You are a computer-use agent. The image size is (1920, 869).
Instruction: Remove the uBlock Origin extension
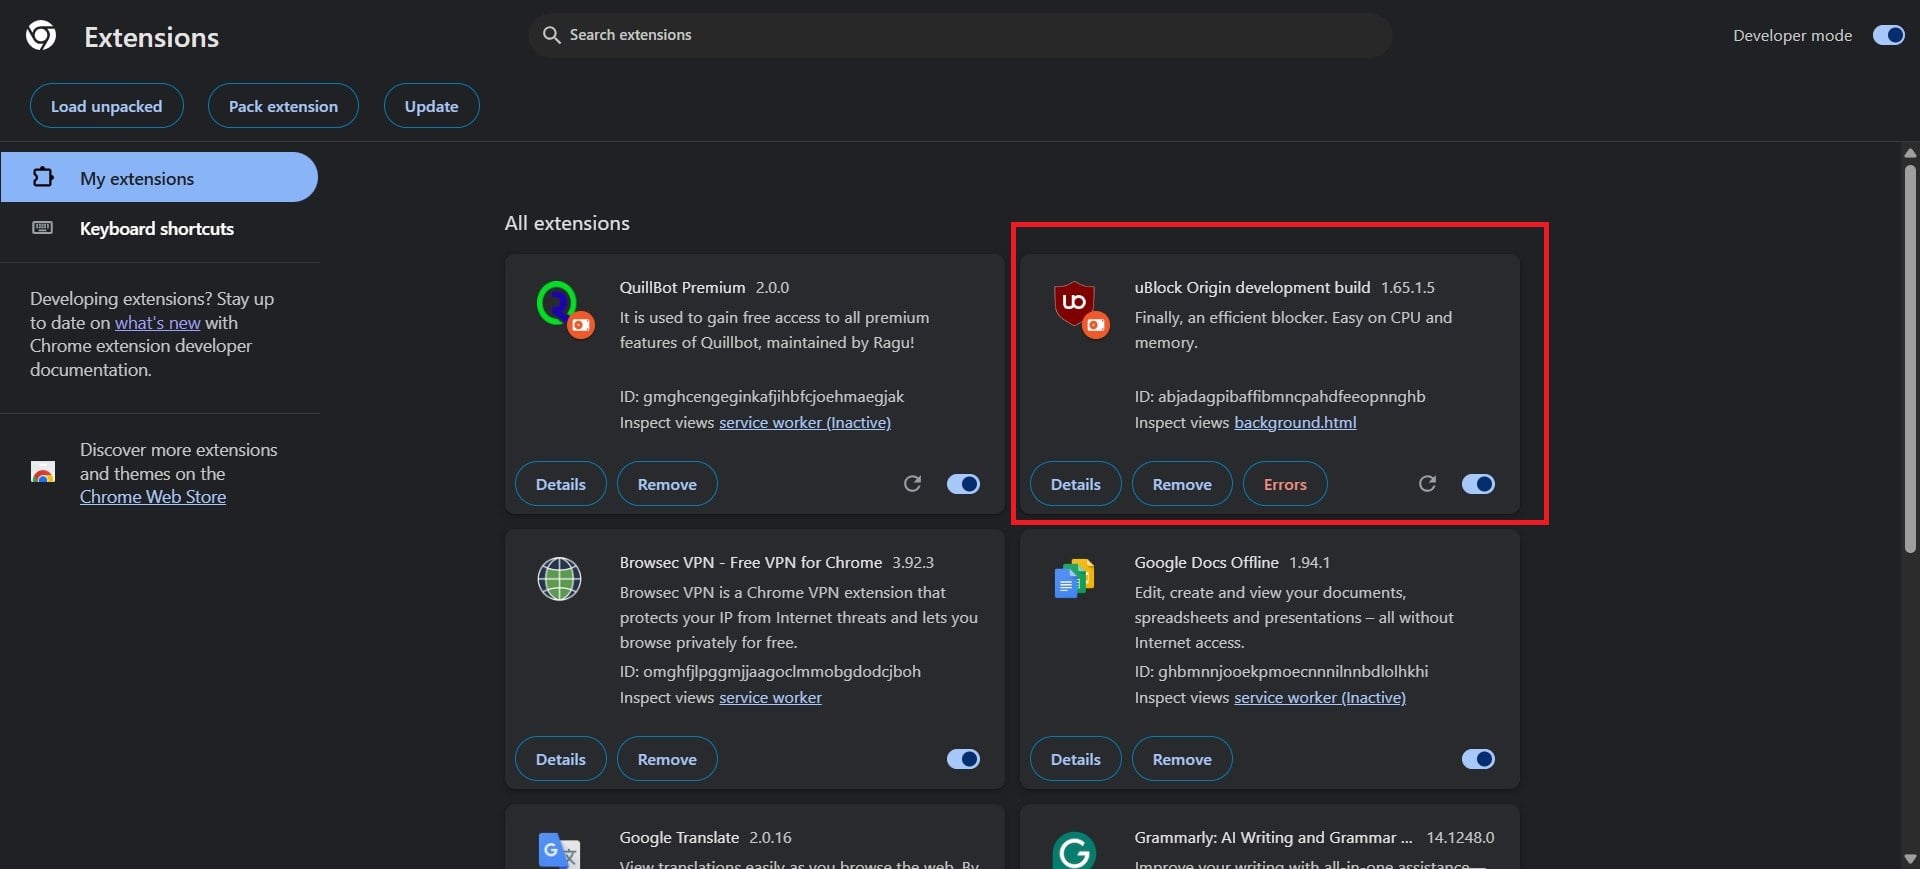pyautogui.click(x=1182, y=484)
